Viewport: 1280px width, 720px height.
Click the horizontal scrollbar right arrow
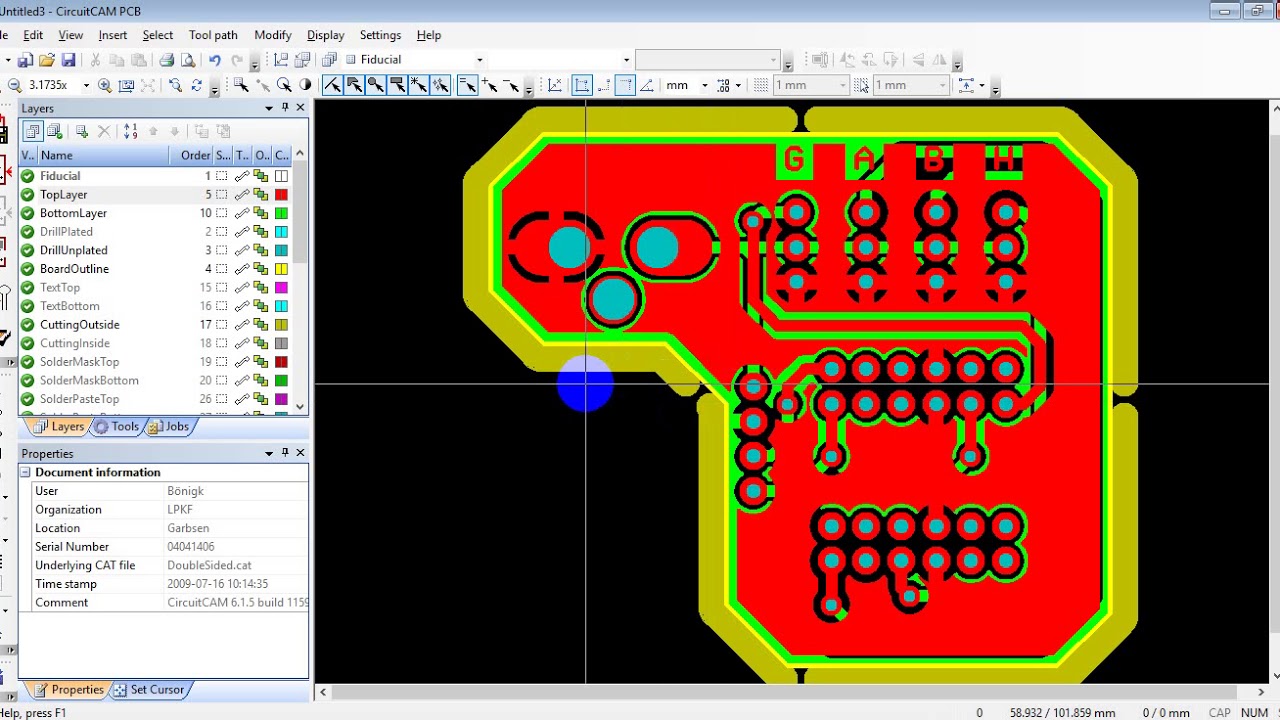tap(1261, 692)
